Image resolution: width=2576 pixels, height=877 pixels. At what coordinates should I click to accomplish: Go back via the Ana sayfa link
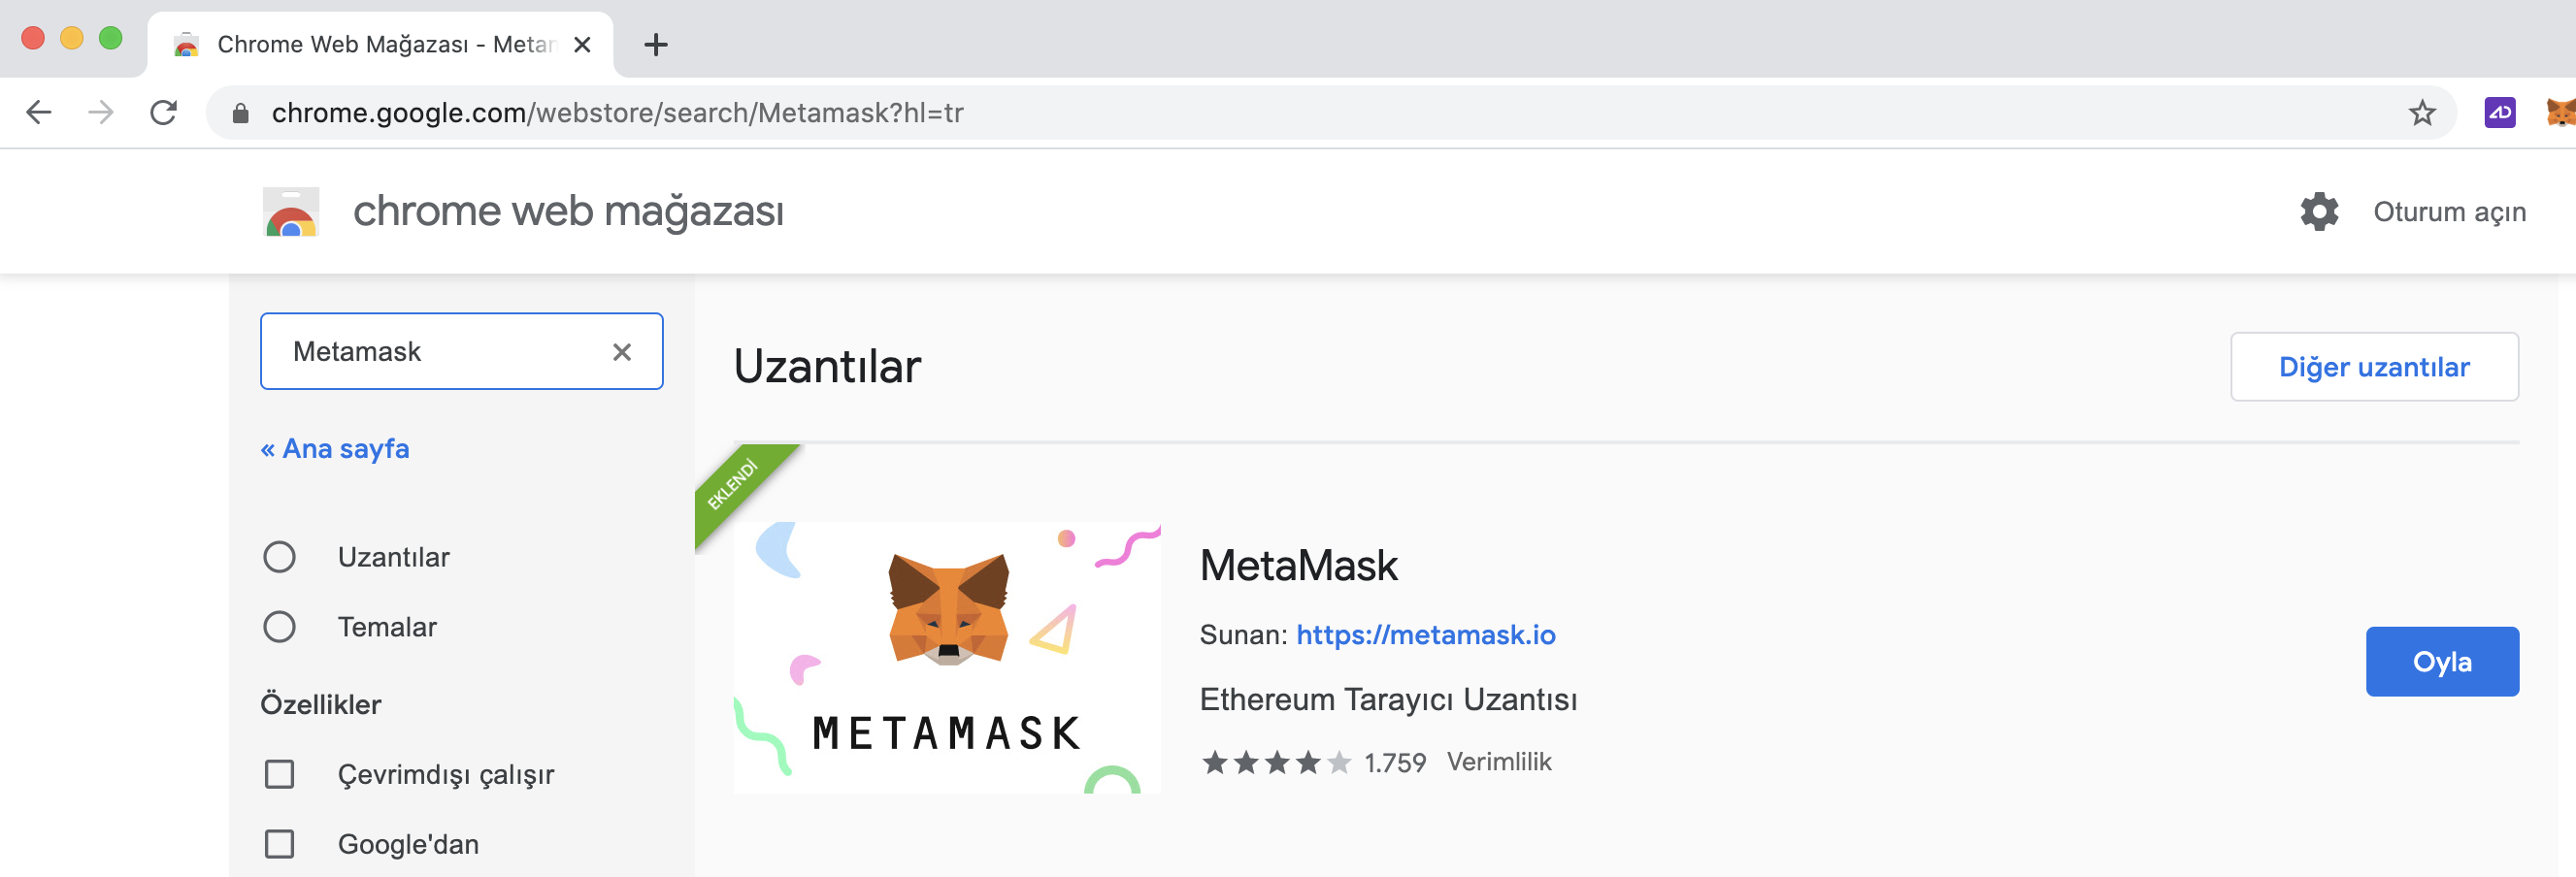tap(335, 449)
